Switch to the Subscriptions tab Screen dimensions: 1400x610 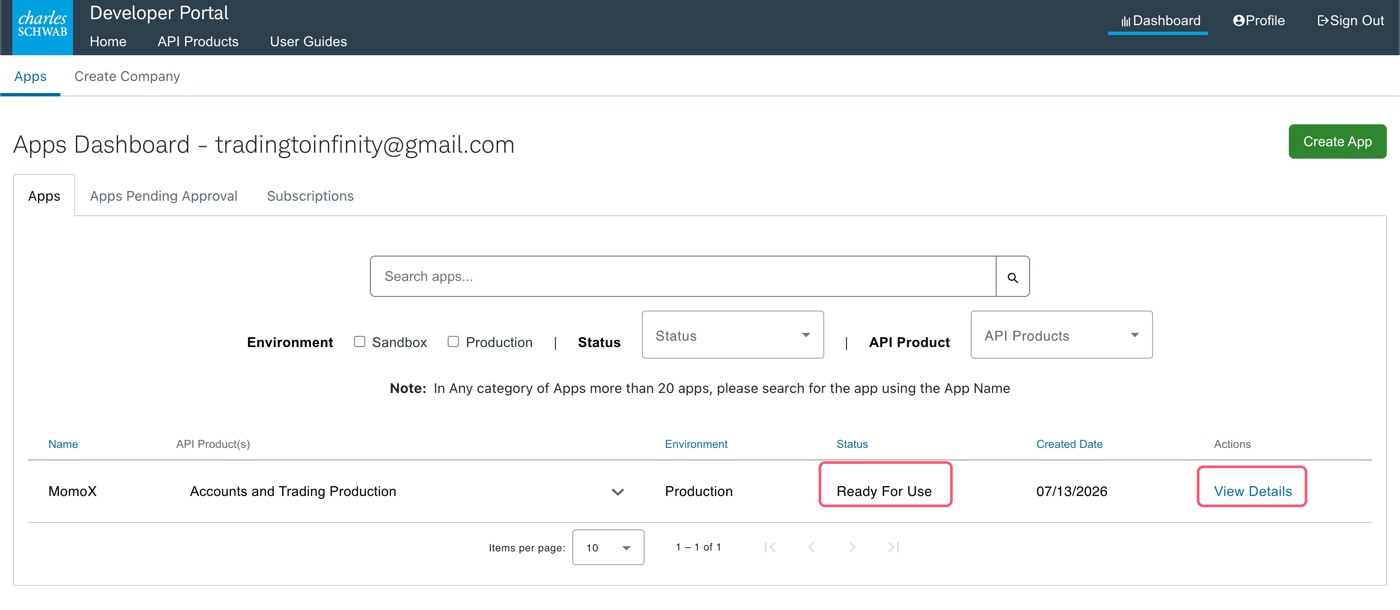click(x=310, y=196)
